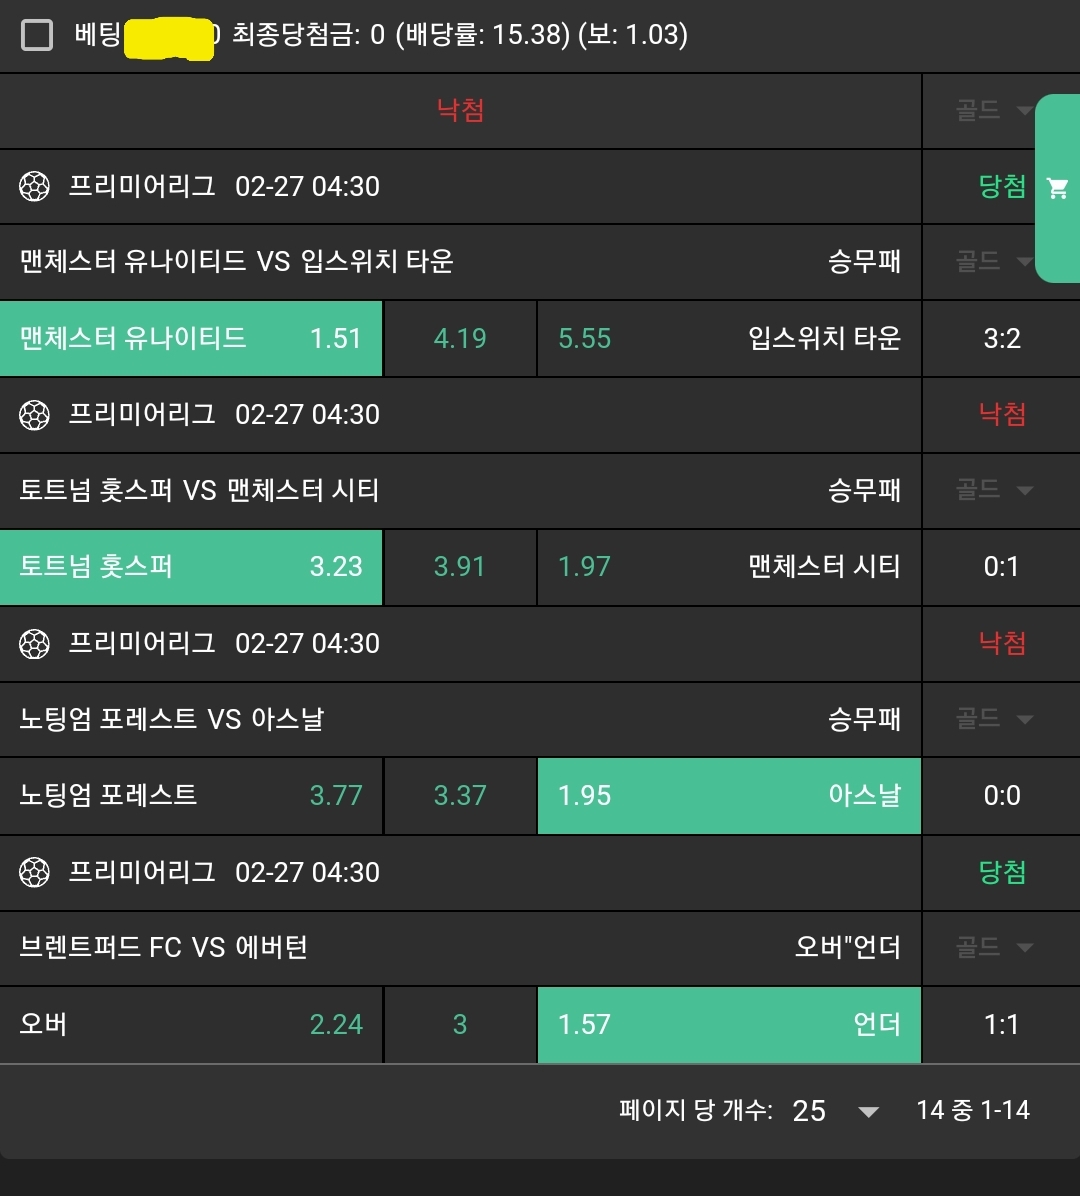The height and width of the screenshot is (1196, 1080).
Task: Select 토트넘 홋스퍼 odds 3.23
Action: [x=191, y=567]
